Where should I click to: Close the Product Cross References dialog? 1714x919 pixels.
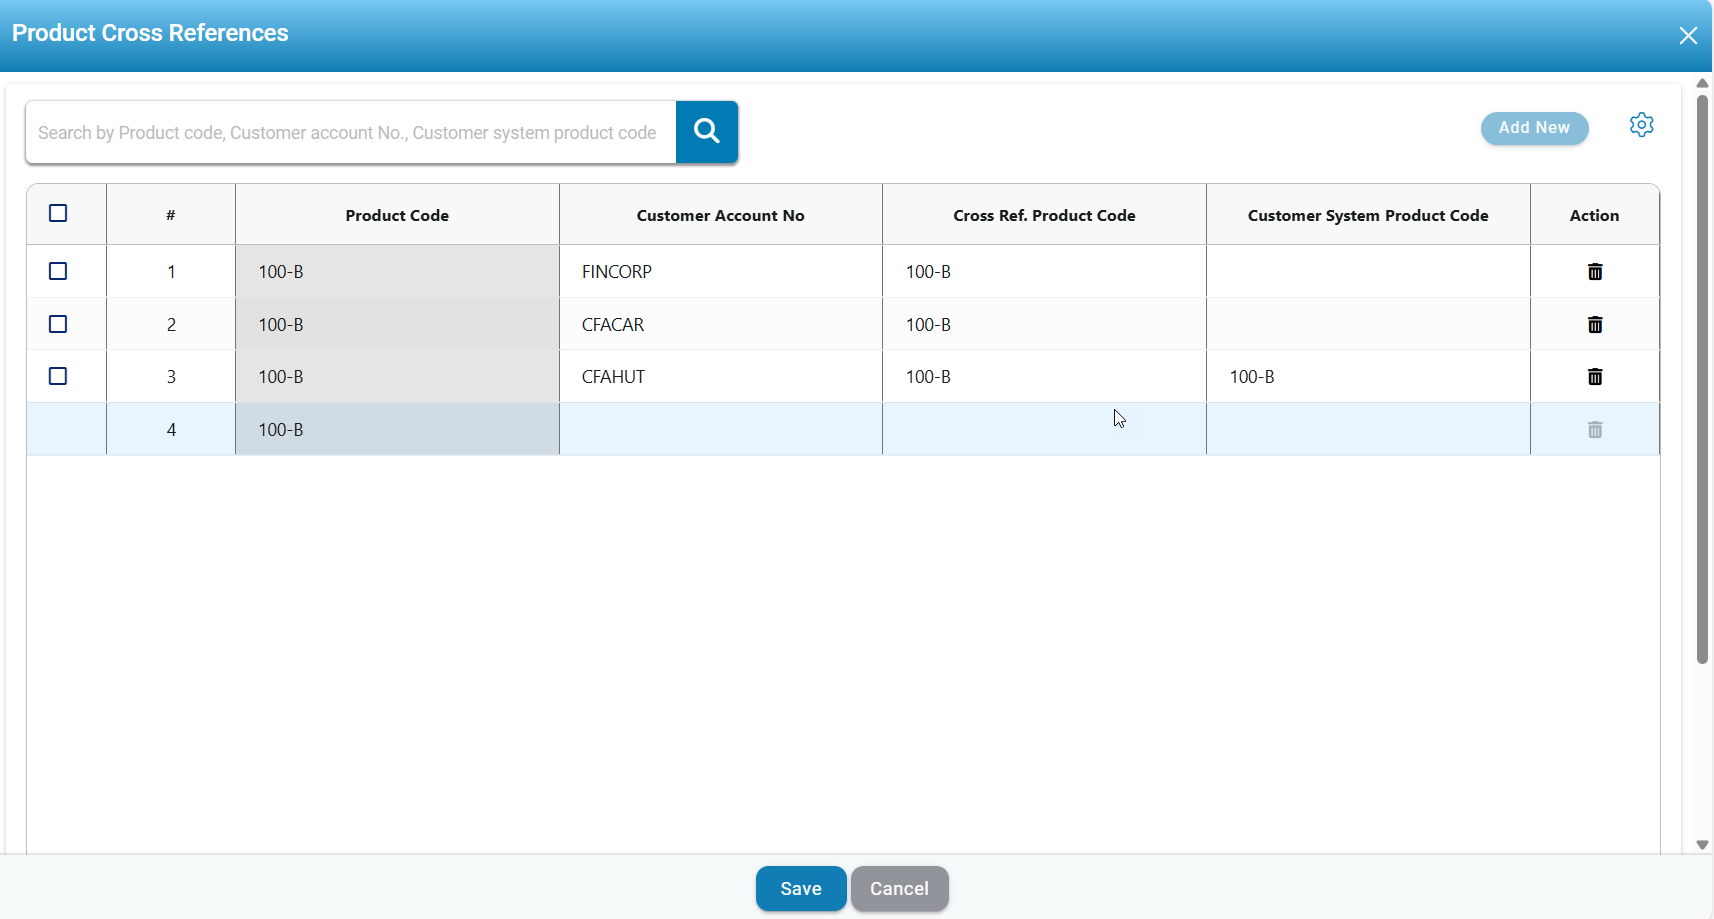coord(1688,36)
